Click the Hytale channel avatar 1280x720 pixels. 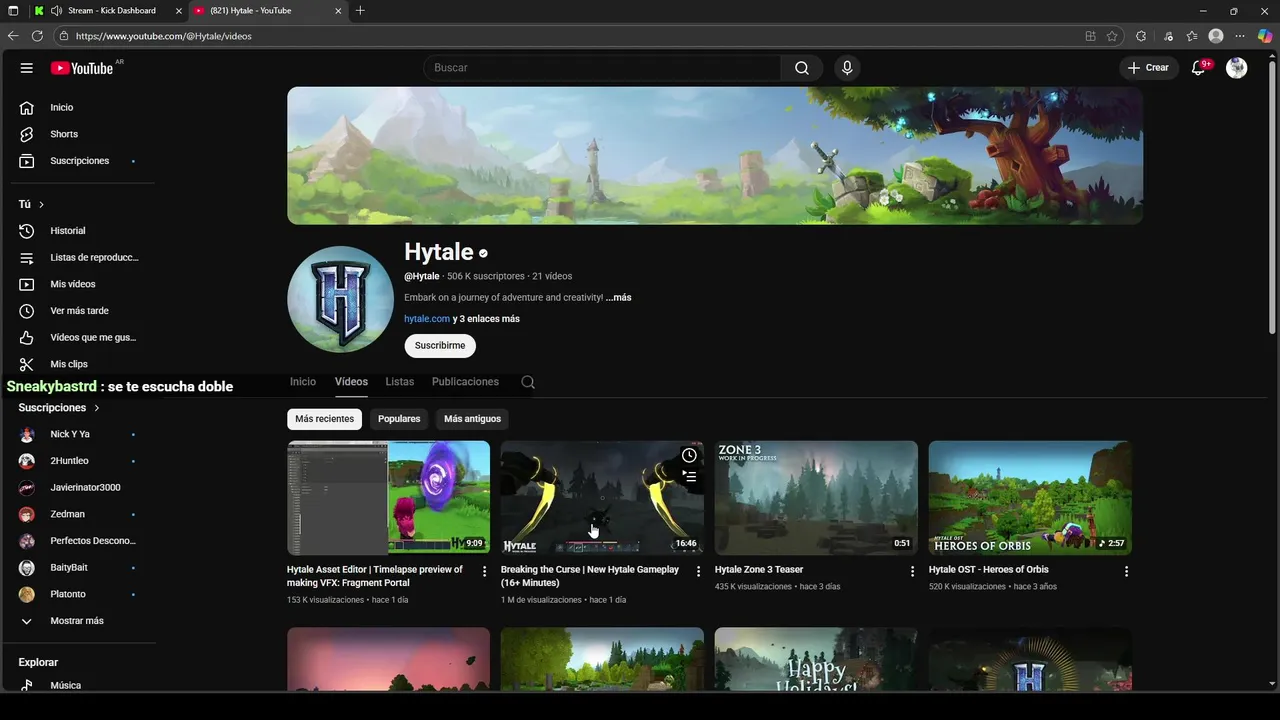[340, 299]
